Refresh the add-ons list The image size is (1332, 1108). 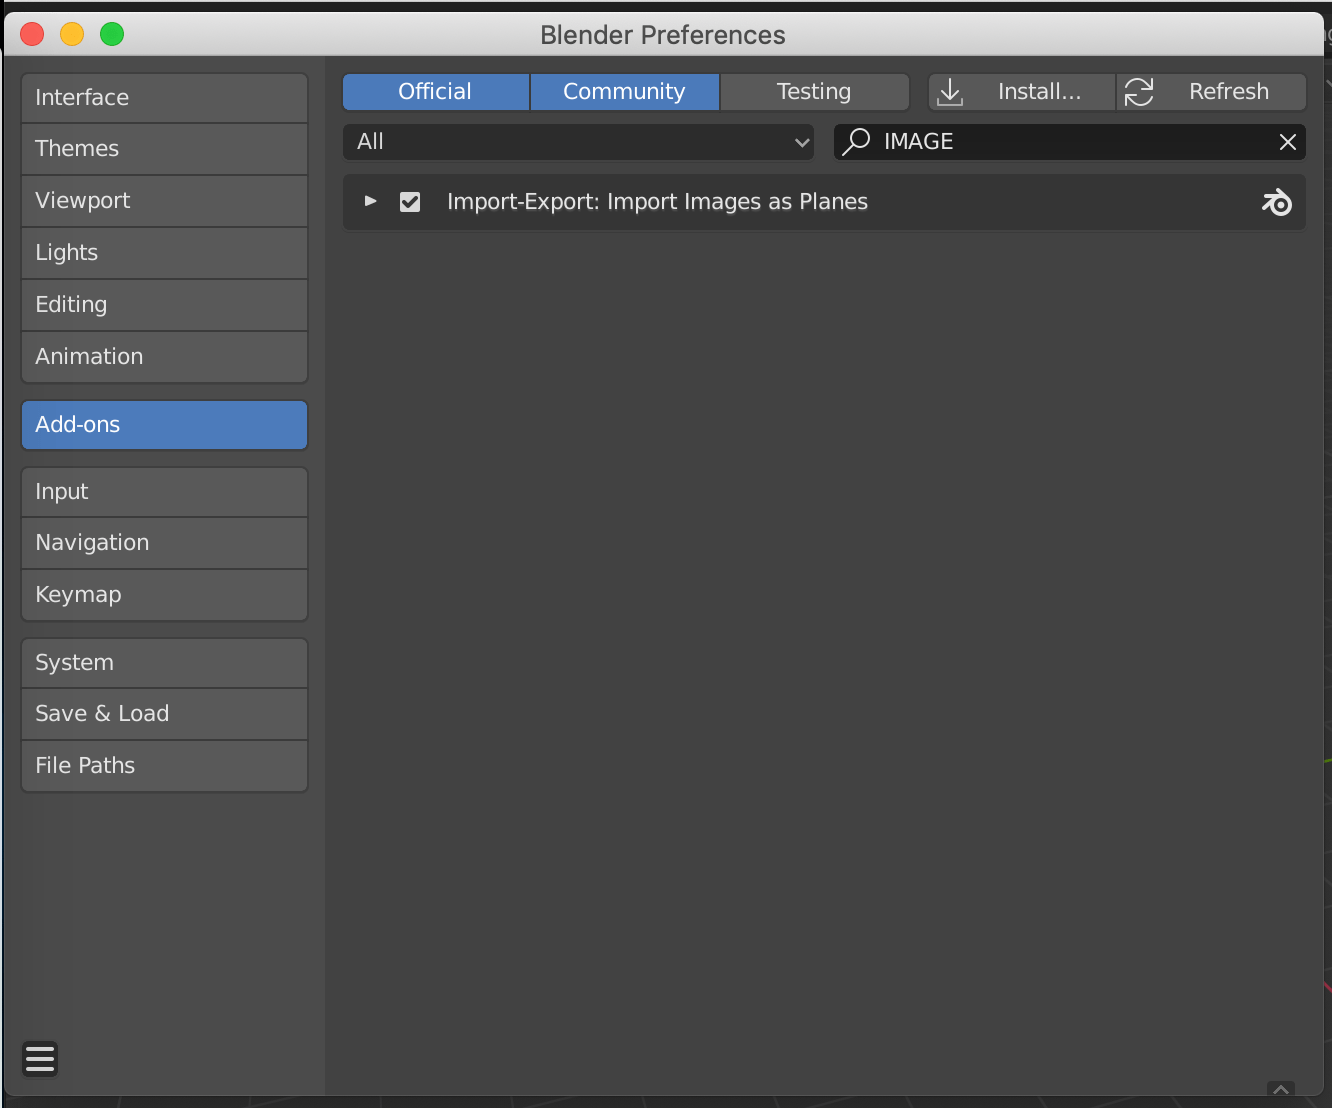pyautogui.click(x=1212, y=92)
